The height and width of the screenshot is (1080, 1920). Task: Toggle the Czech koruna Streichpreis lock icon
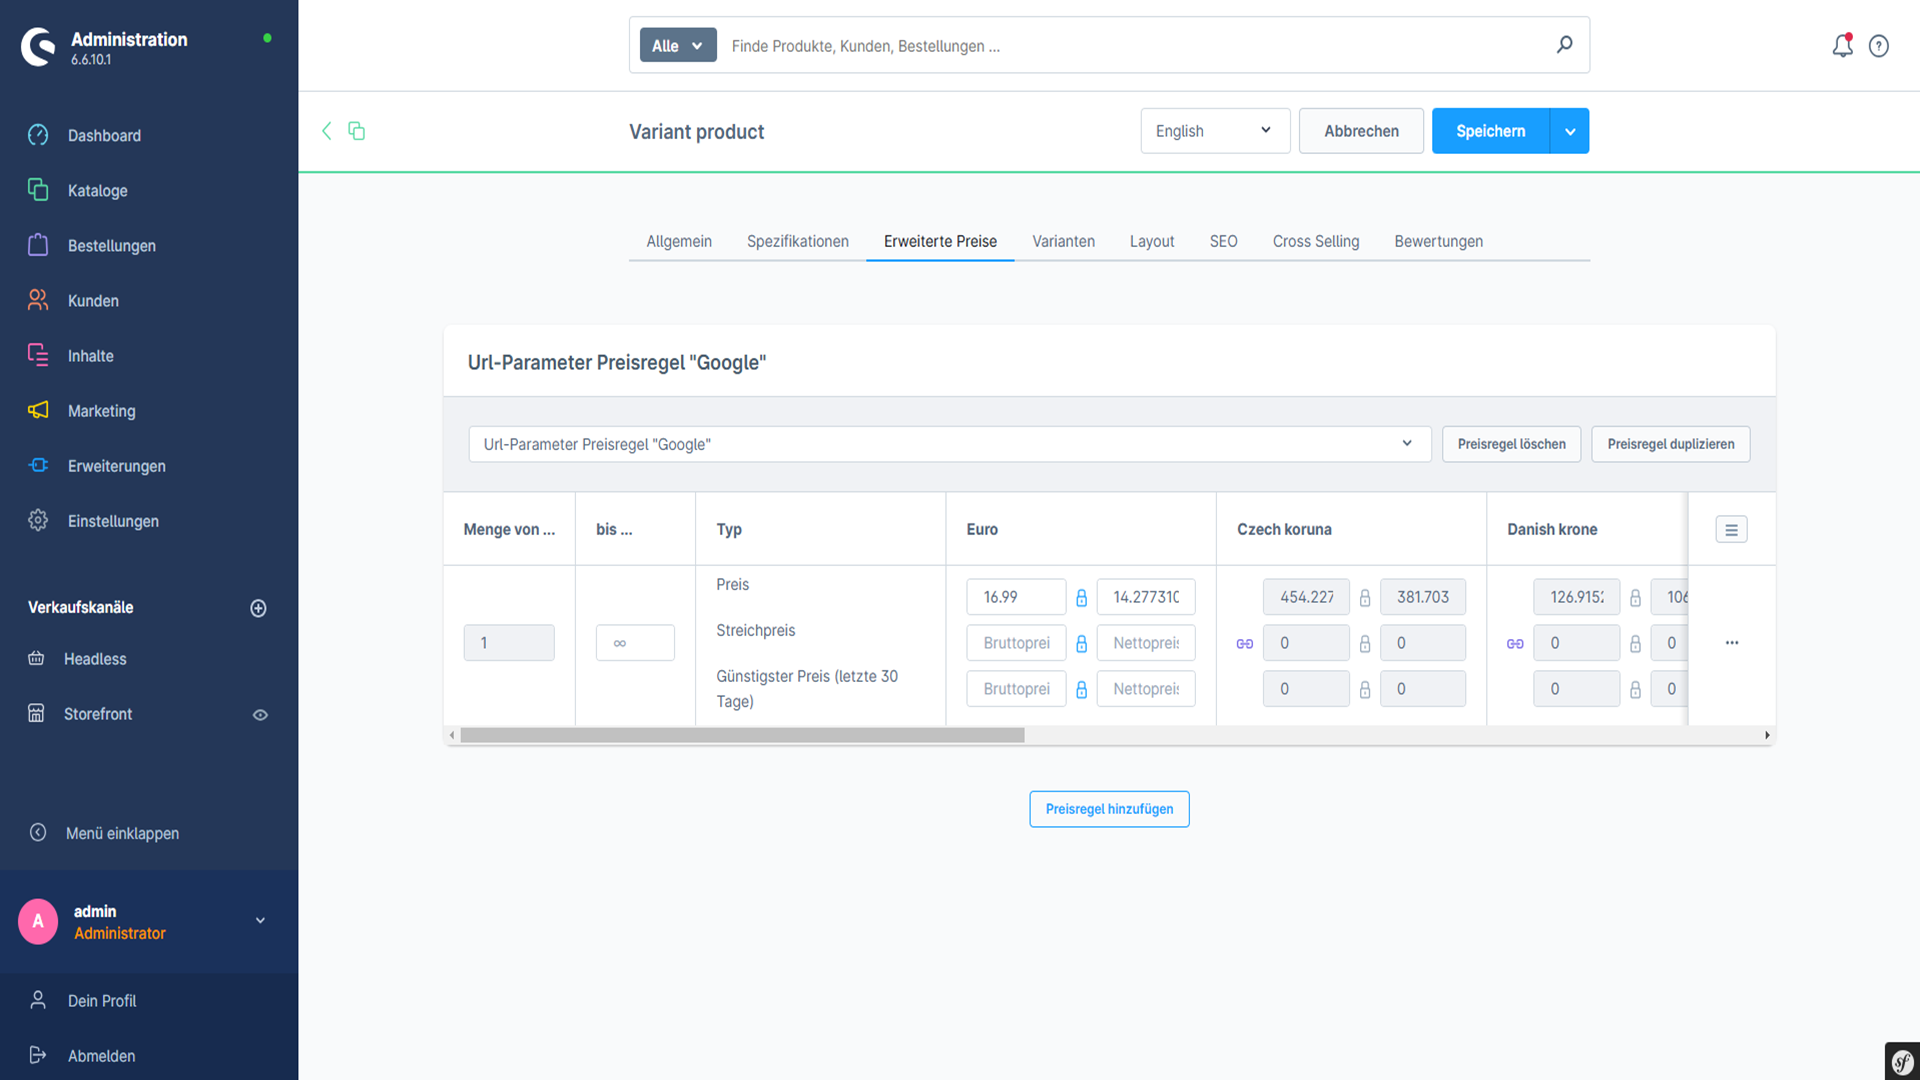[x=1365, y=644]
